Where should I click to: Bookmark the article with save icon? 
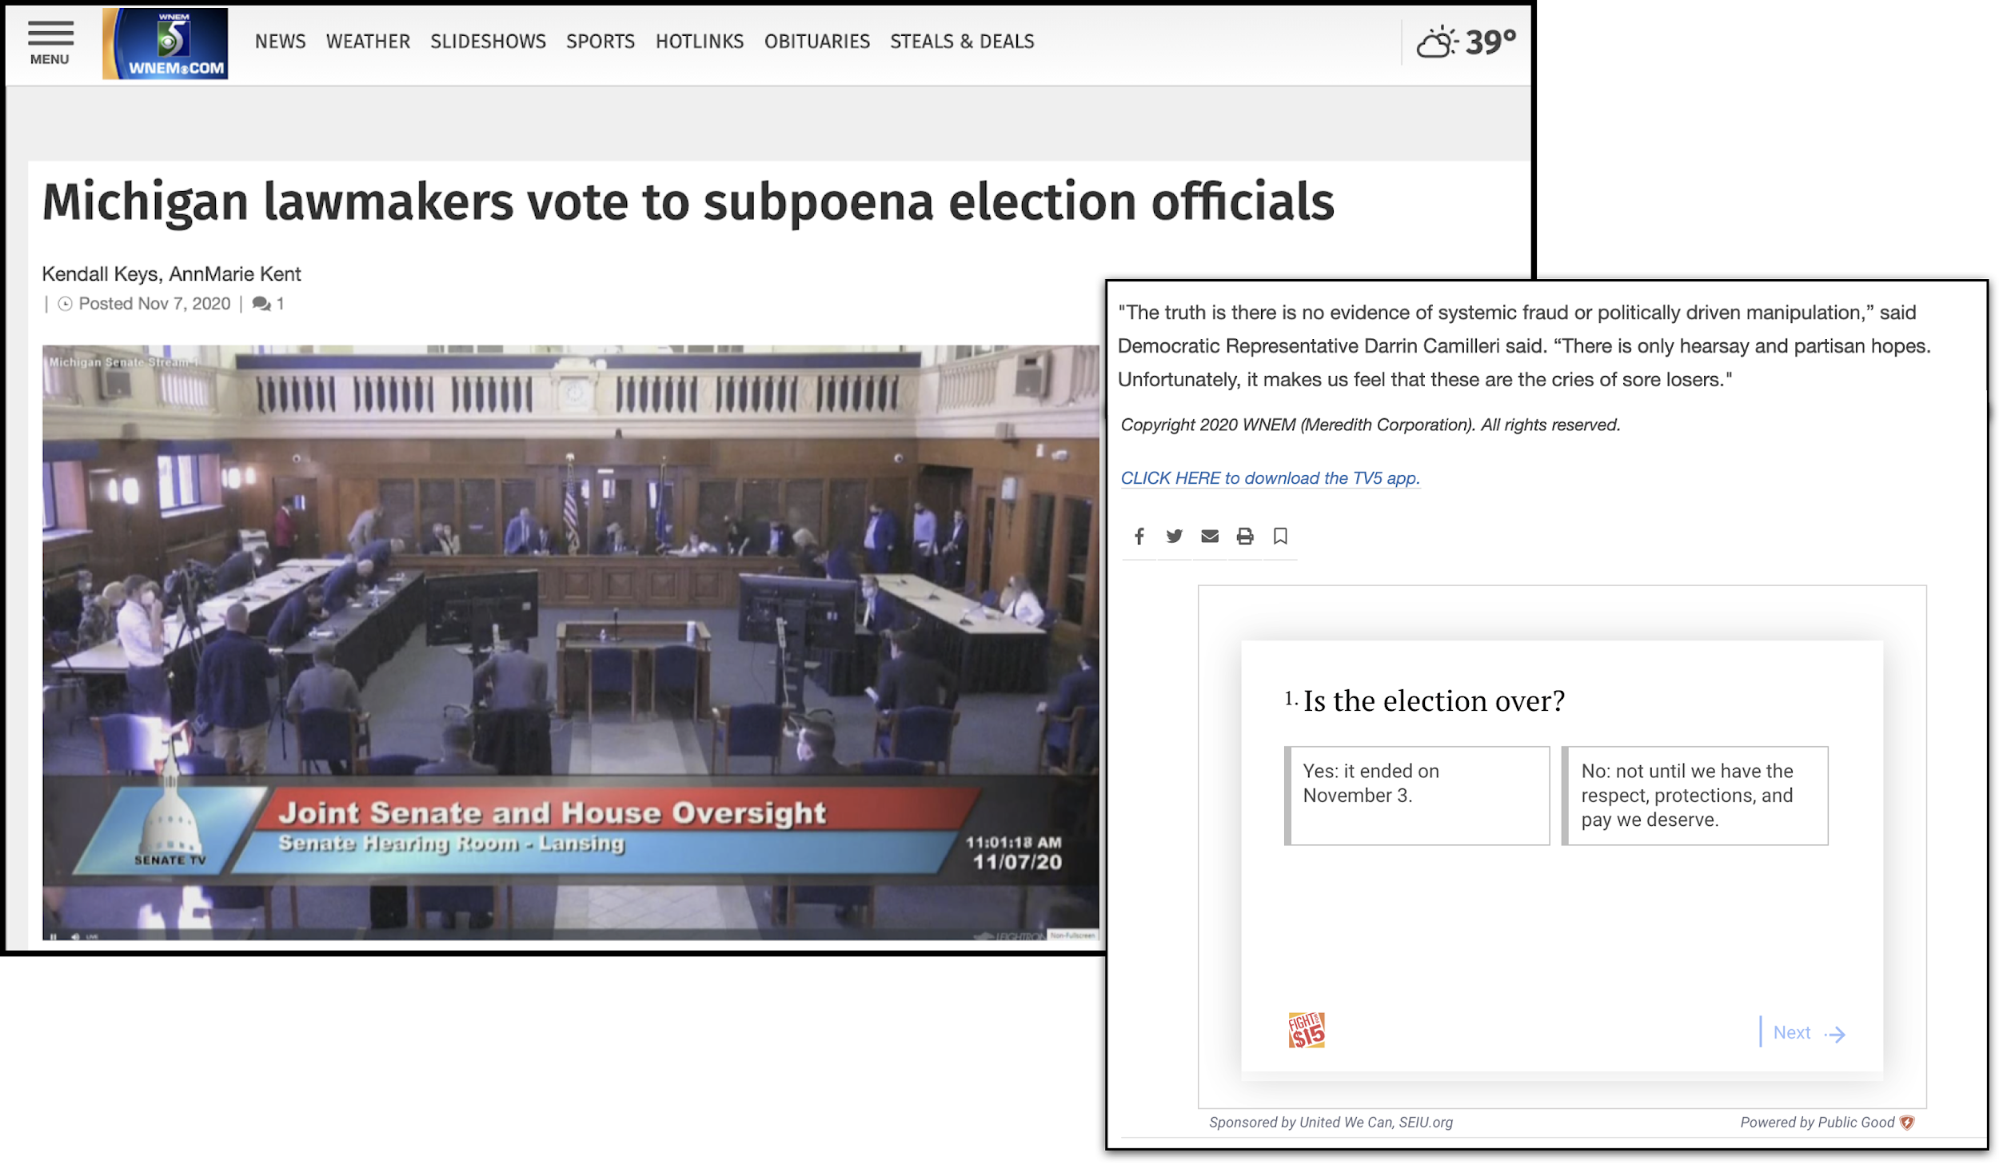pos(1280,536)
